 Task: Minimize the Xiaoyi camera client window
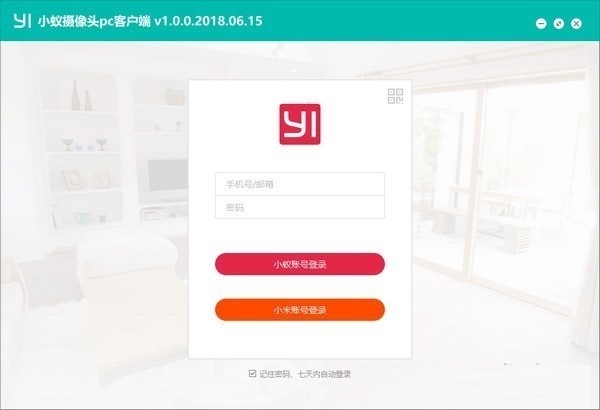(x=541, y=24)
